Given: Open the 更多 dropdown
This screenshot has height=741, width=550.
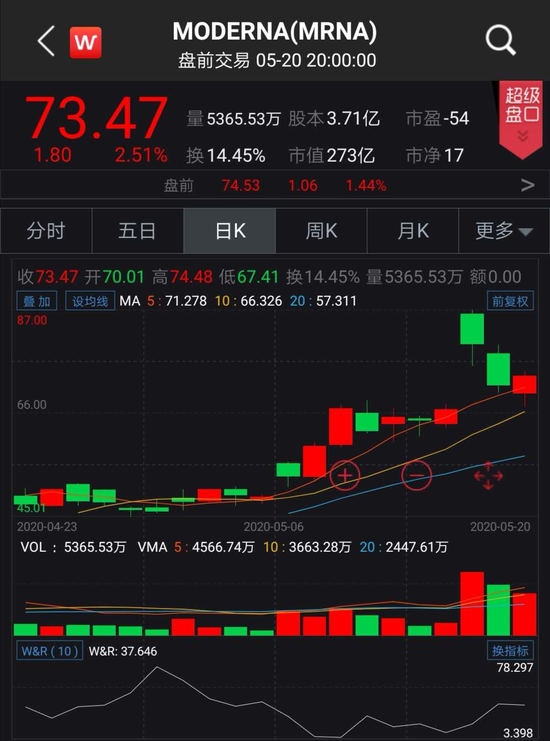Looking at the screenshot, I should 504,231.
